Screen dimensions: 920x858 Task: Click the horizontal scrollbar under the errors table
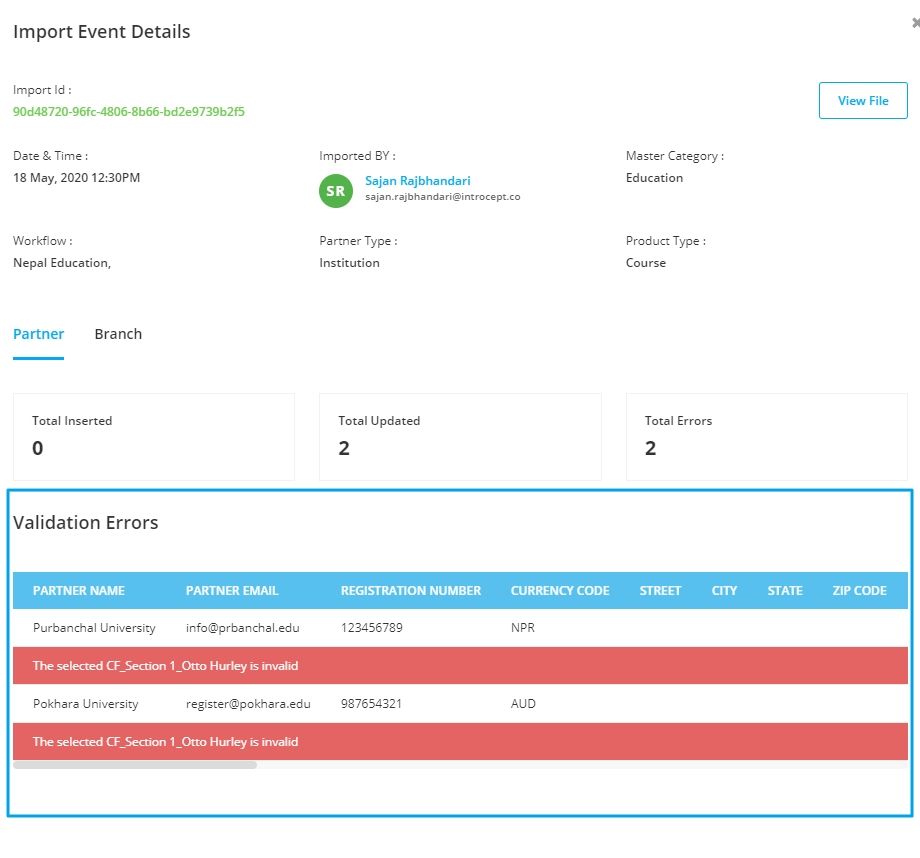click(x=135, y=765)
